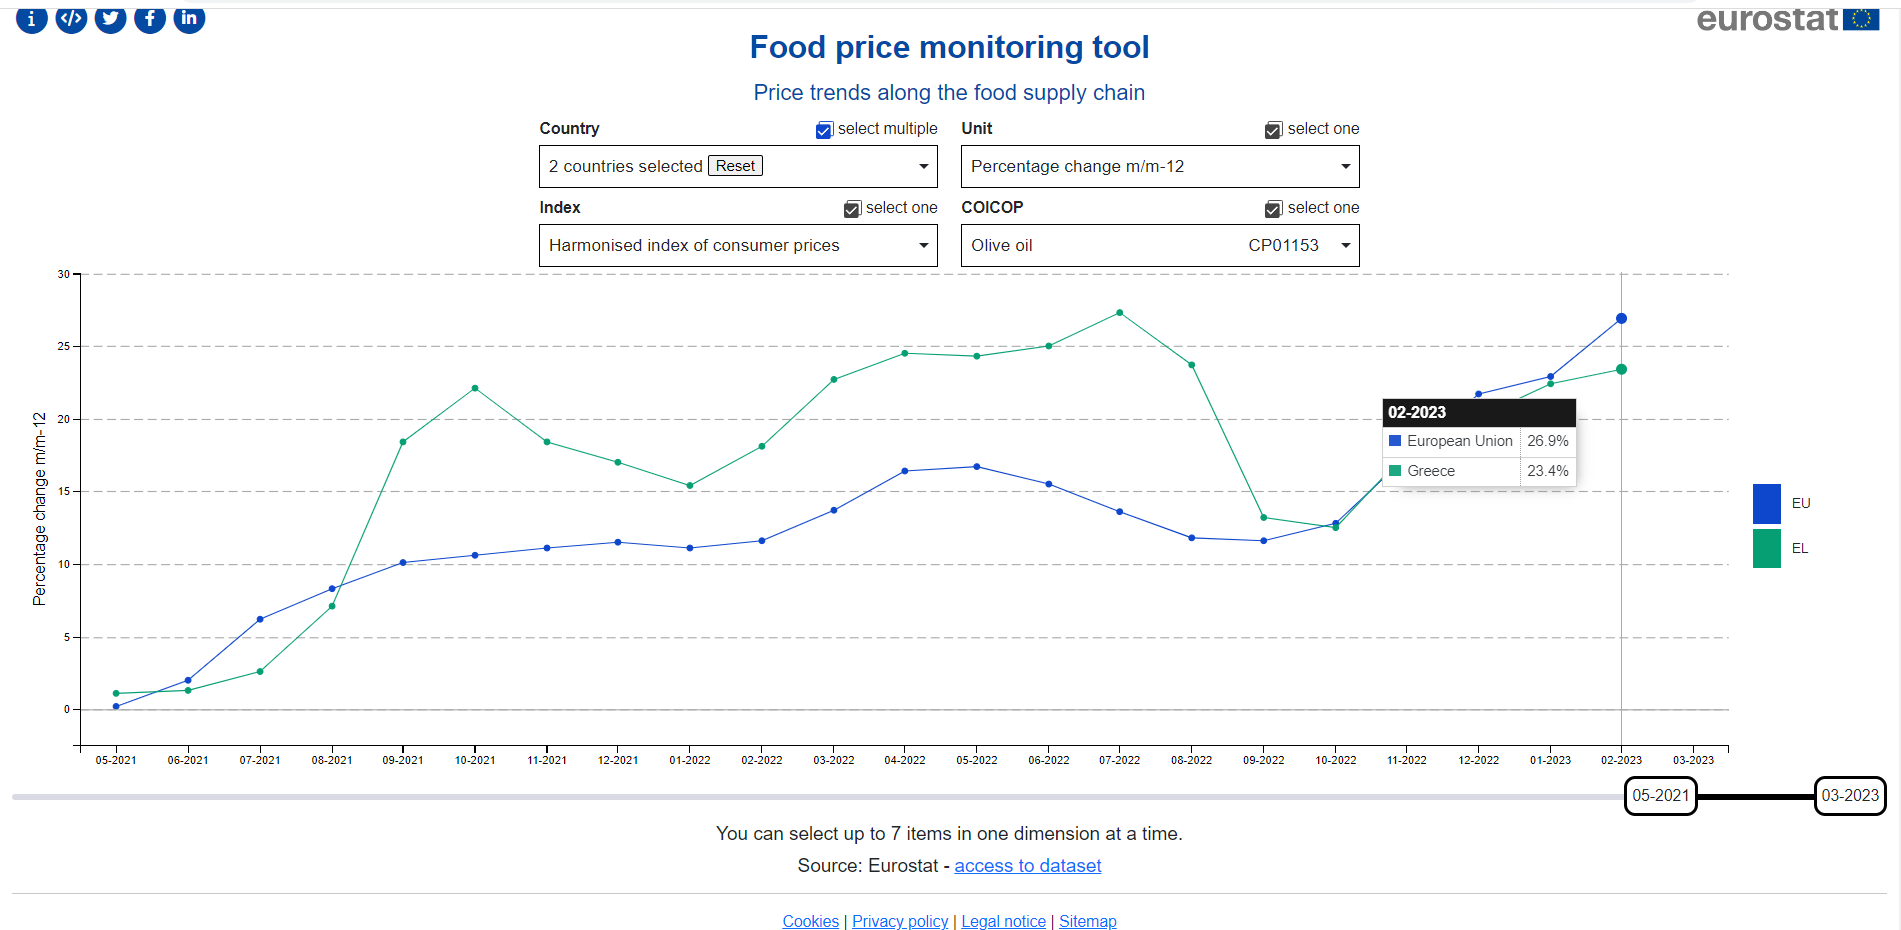Toggle Country select multiple checkbox
The width and height of the screenshot is (1901, 930).
(x=824, y=130)
